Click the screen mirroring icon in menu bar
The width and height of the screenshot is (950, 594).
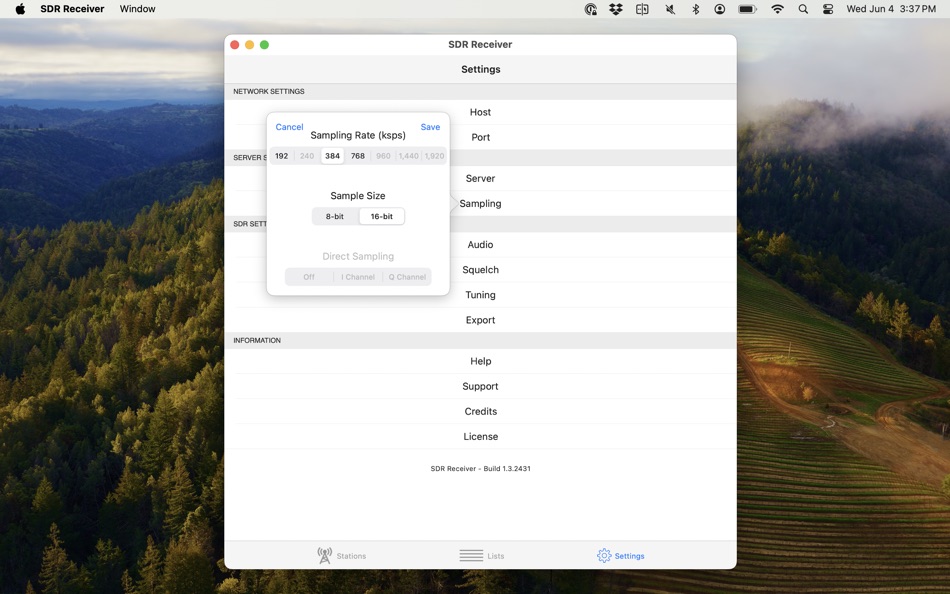[642, 8]
